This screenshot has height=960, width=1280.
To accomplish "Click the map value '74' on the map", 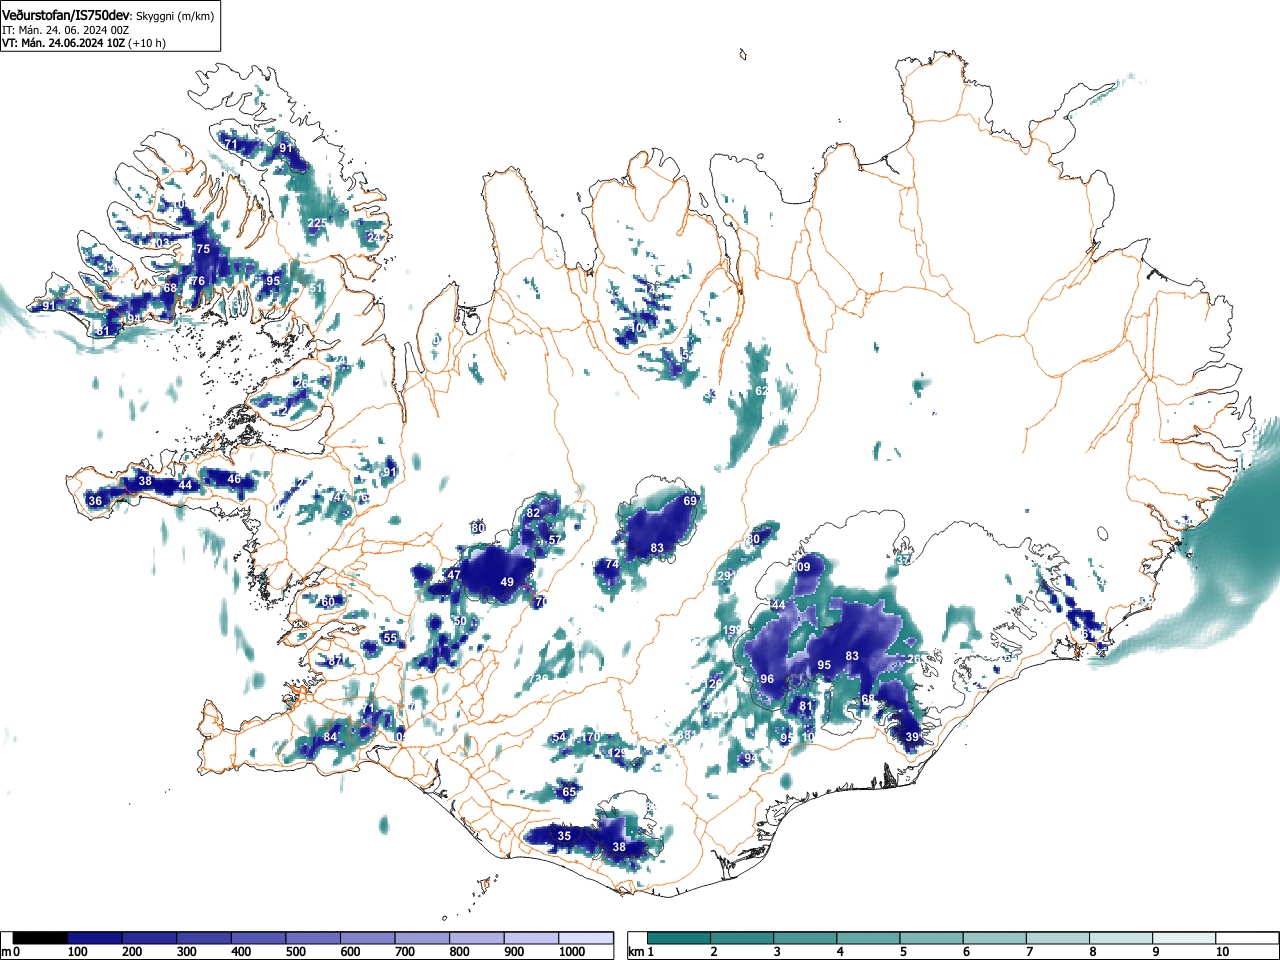I will pyautogui.click(x=612, y=565).
